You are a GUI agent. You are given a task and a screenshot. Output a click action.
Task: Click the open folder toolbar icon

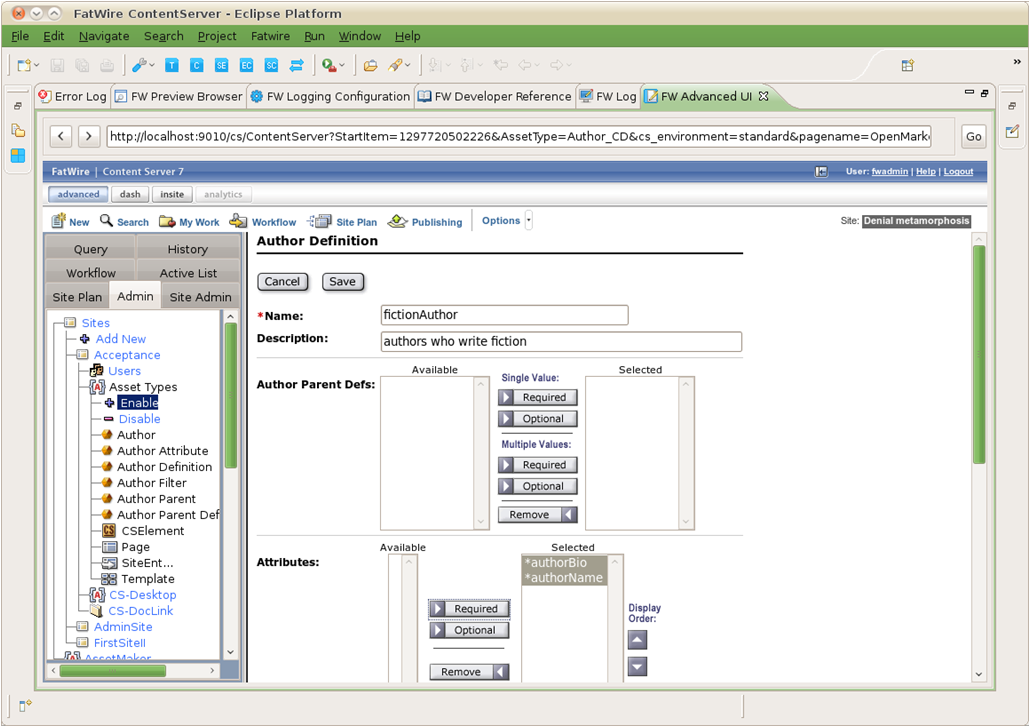(370, 65)
